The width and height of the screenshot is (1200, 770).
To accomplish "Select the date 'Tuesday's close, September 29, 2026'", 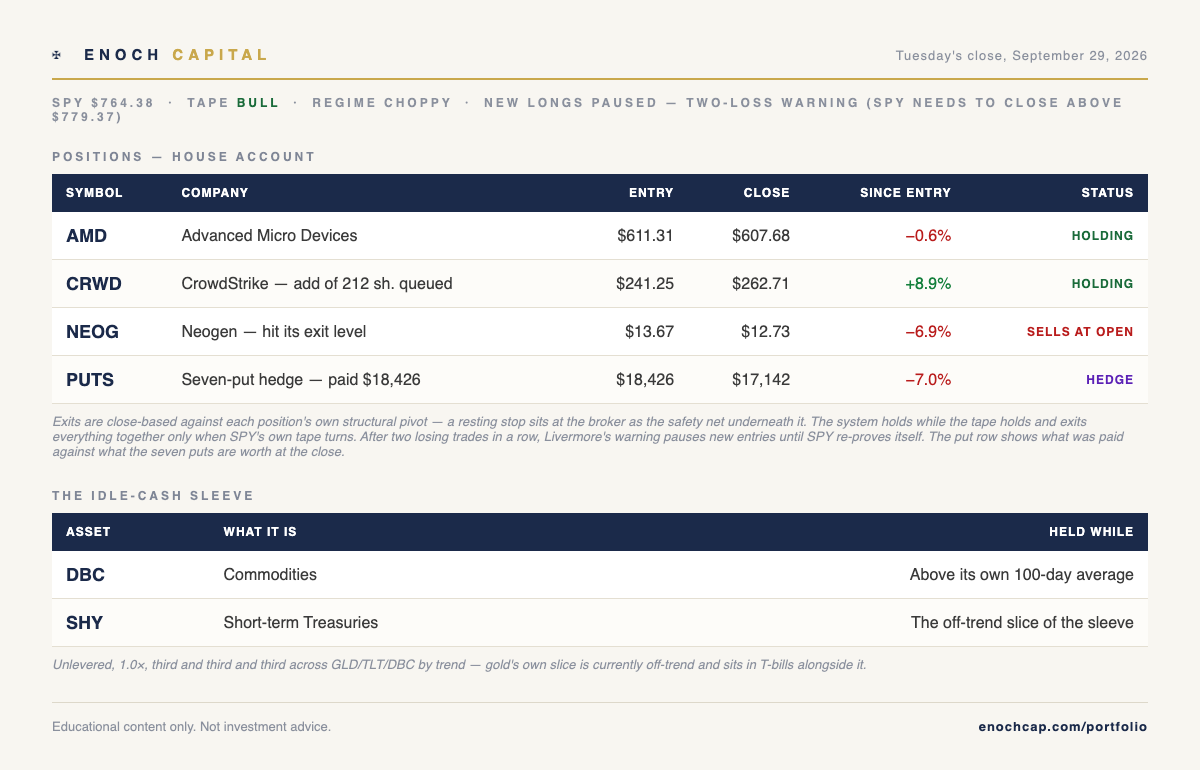I will [x=1021, y=56].
